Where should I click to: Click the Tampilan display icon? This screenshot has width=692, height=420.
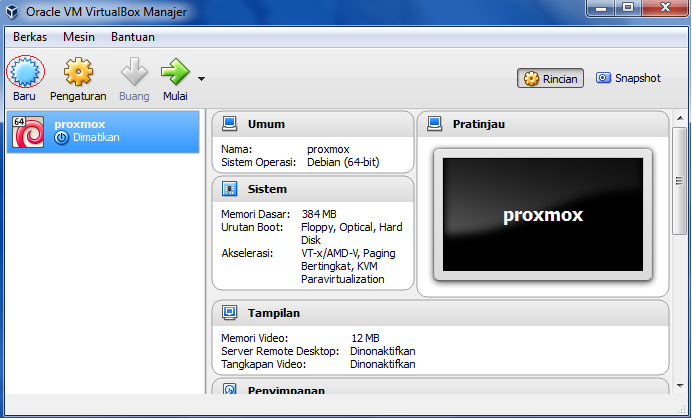[x=229, y=313]
